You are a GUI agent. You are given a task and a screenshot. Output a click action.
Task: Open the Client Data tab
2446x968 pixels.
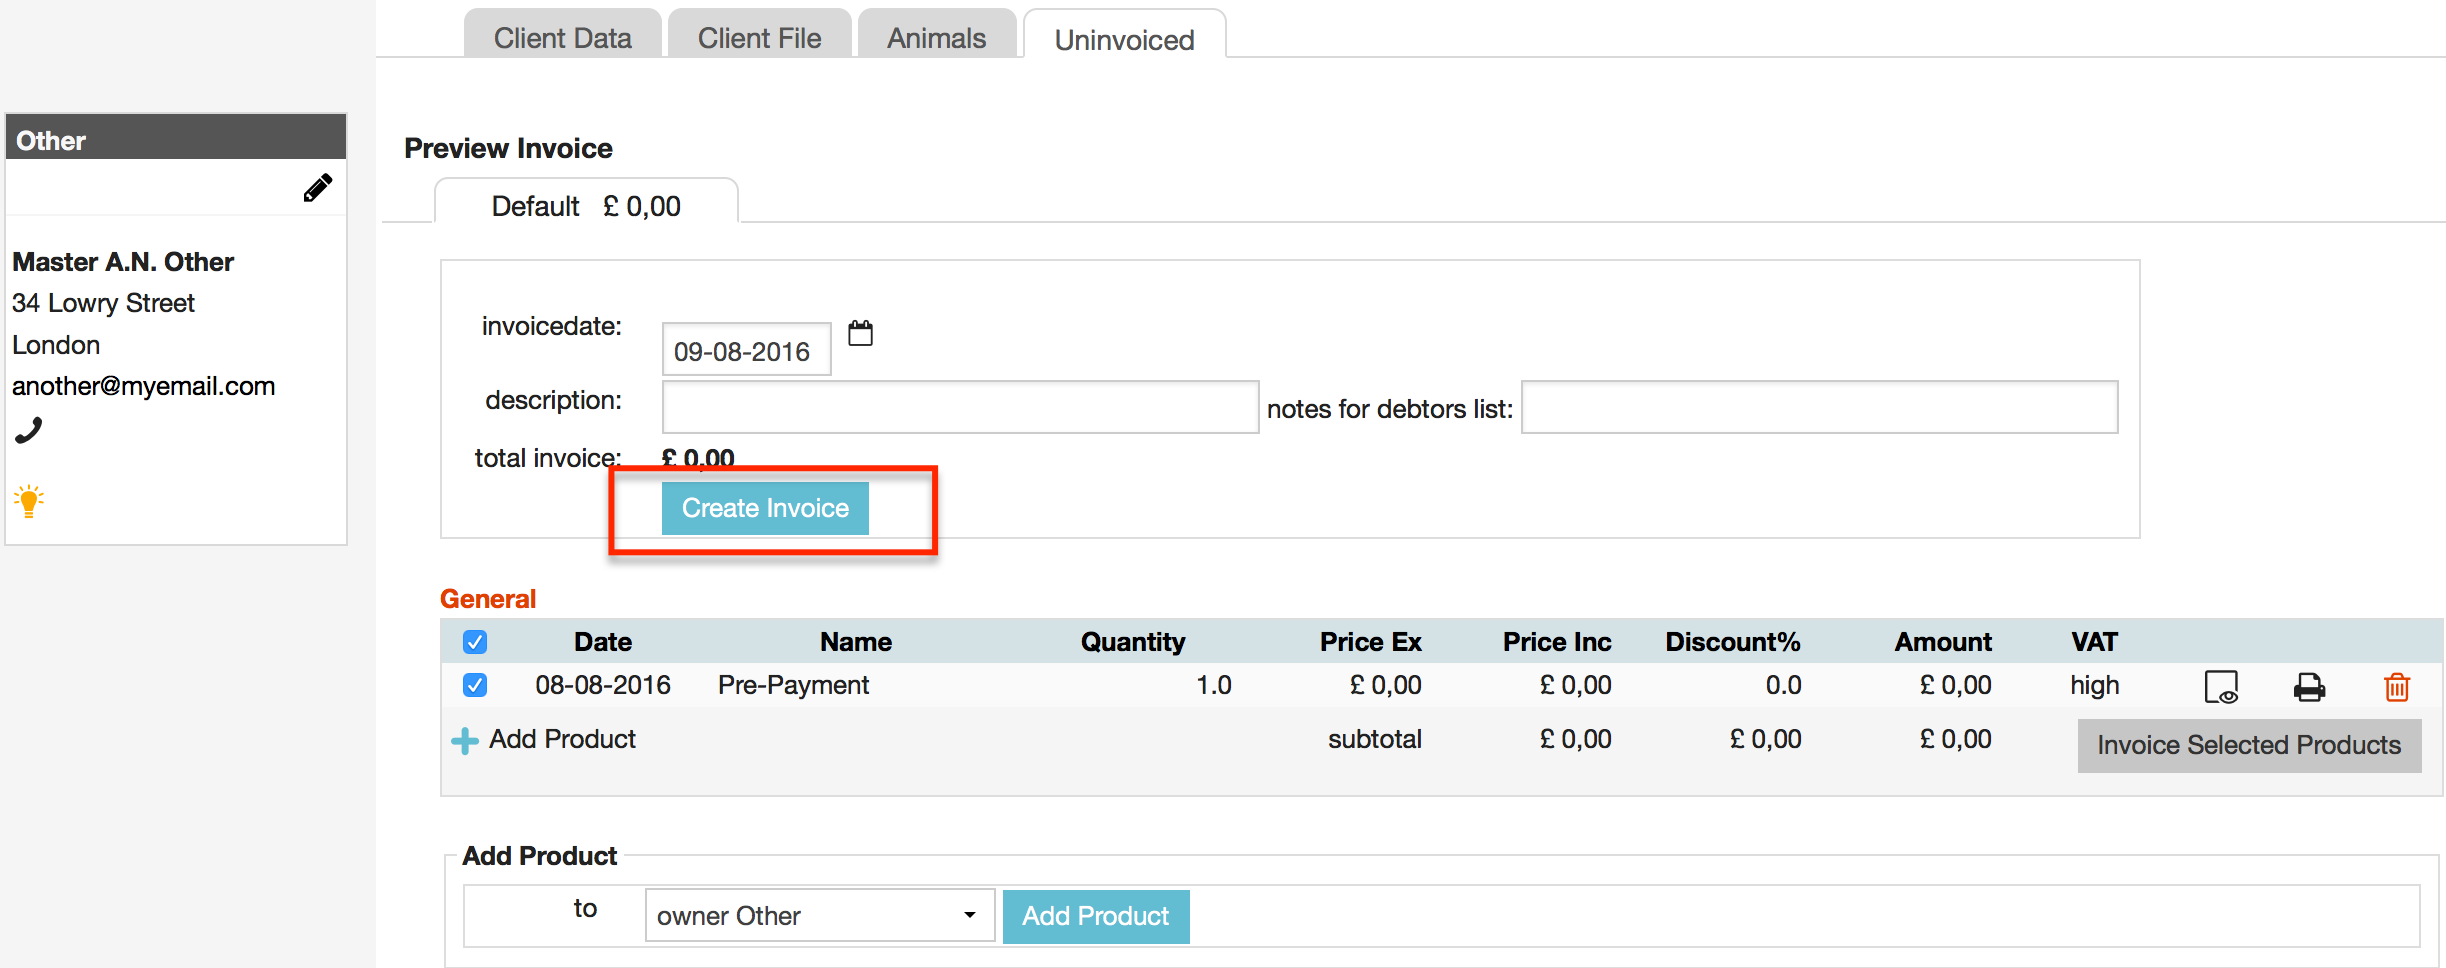point(561,36)
